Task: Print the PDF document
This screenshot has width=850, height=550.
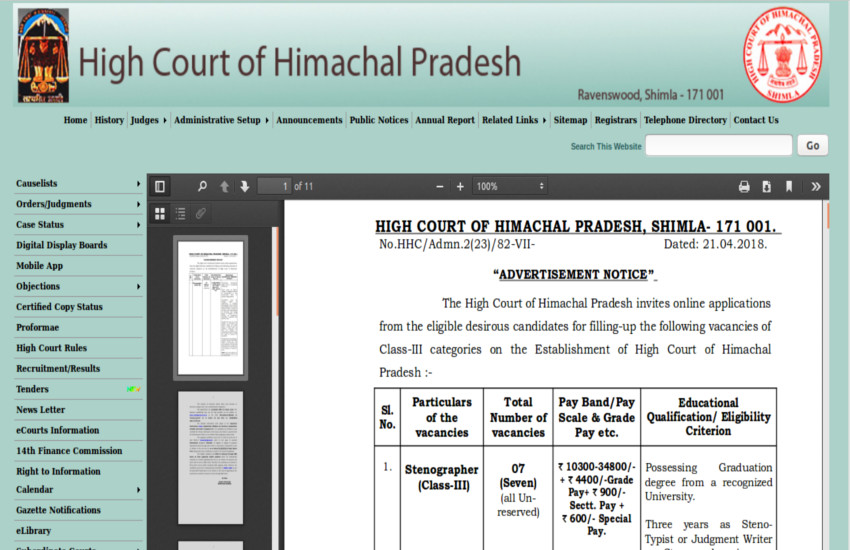Action: tap(744, 186)
